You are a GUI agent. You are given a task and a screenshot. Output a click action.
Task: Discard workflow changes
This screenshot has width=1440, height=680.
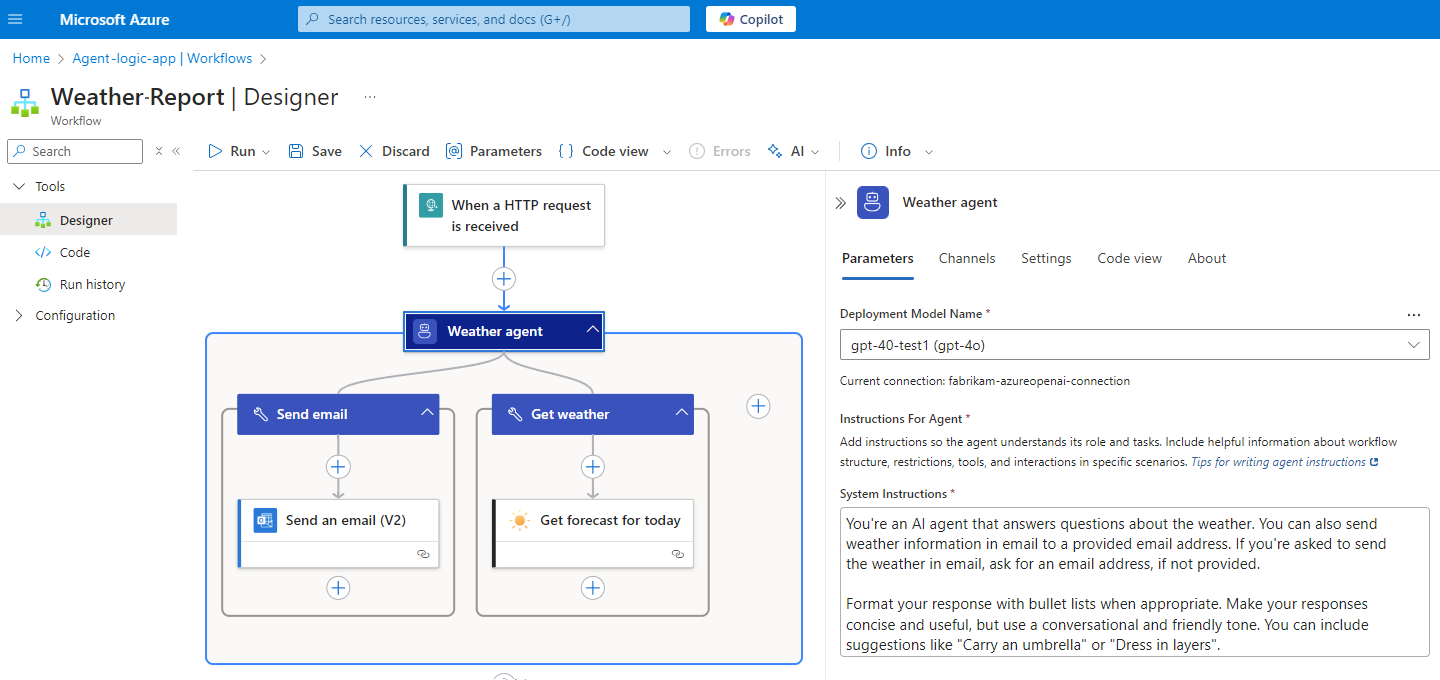(x=394, y=151)
